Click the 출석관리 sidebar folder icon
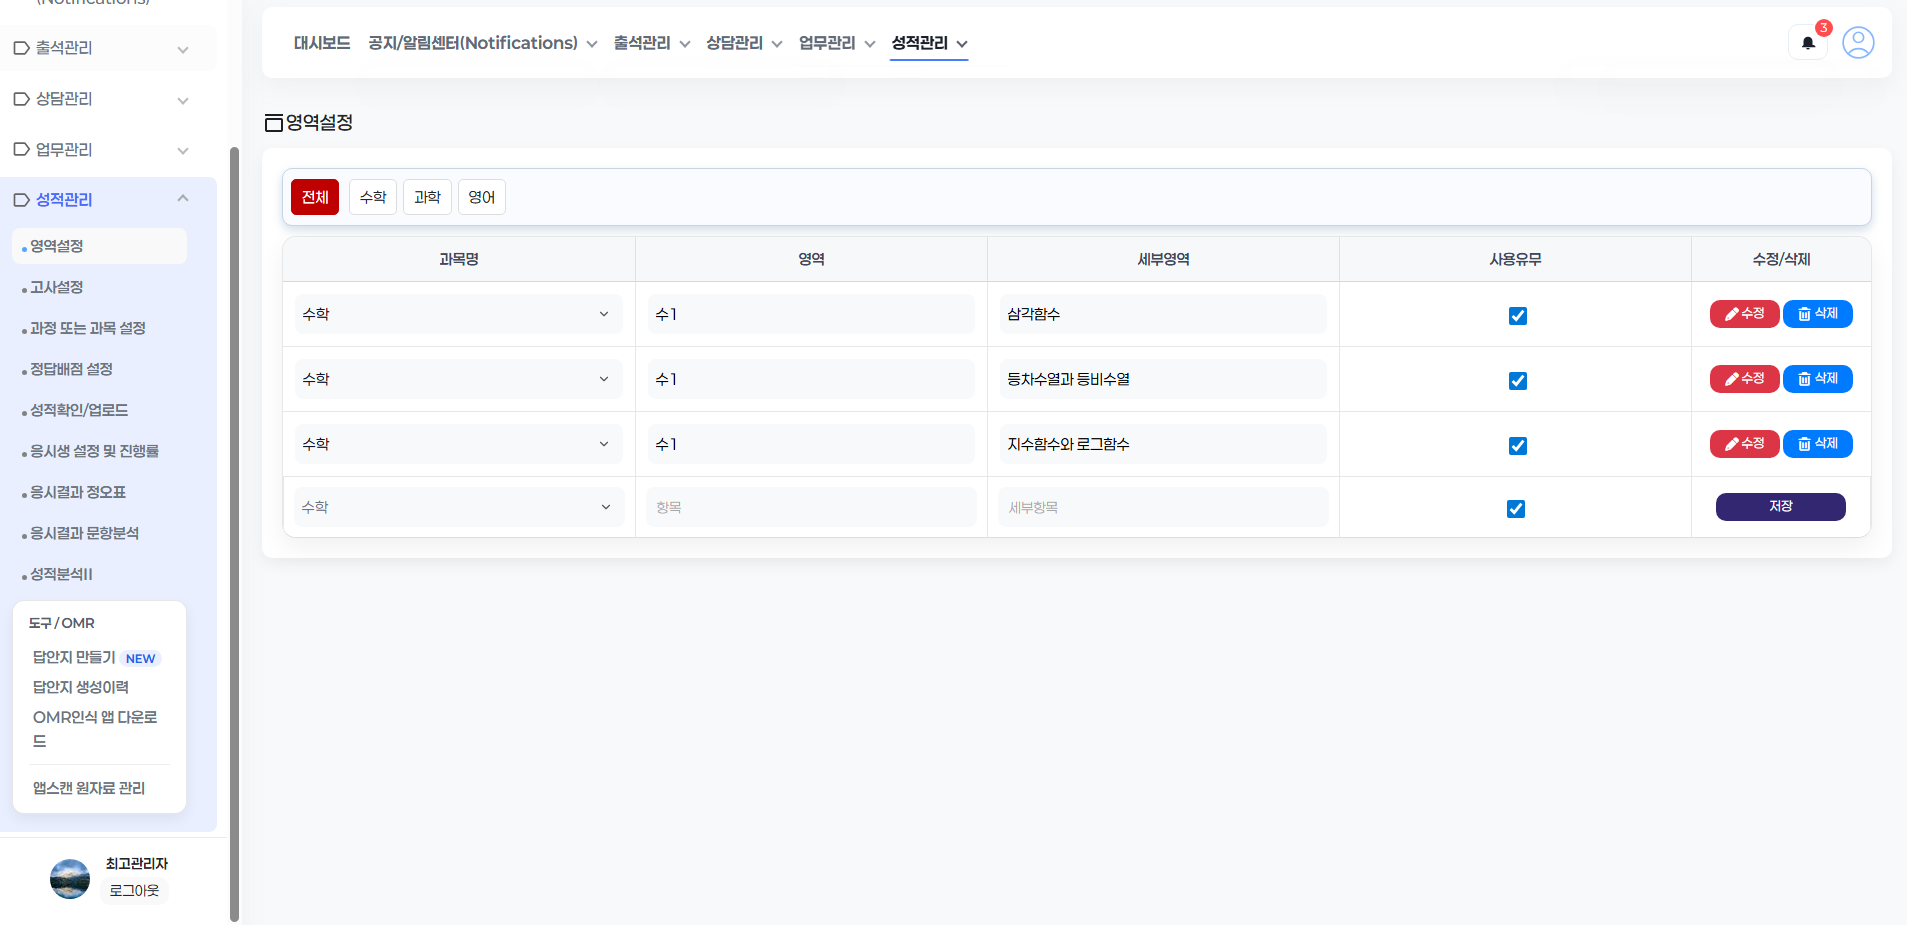This screenshot has width=1907, height=925. (21, 48)
